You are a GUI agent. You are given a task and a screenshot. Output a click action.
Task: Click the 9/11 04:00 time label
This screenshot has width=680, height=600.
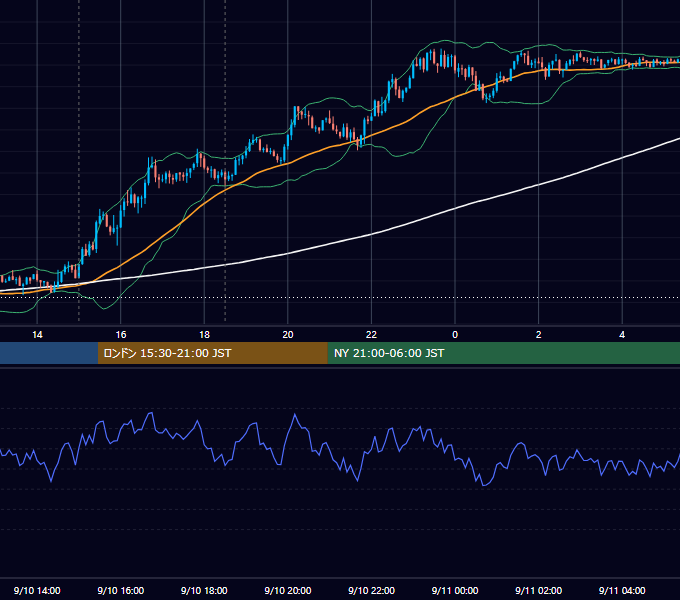pos(622,590)
